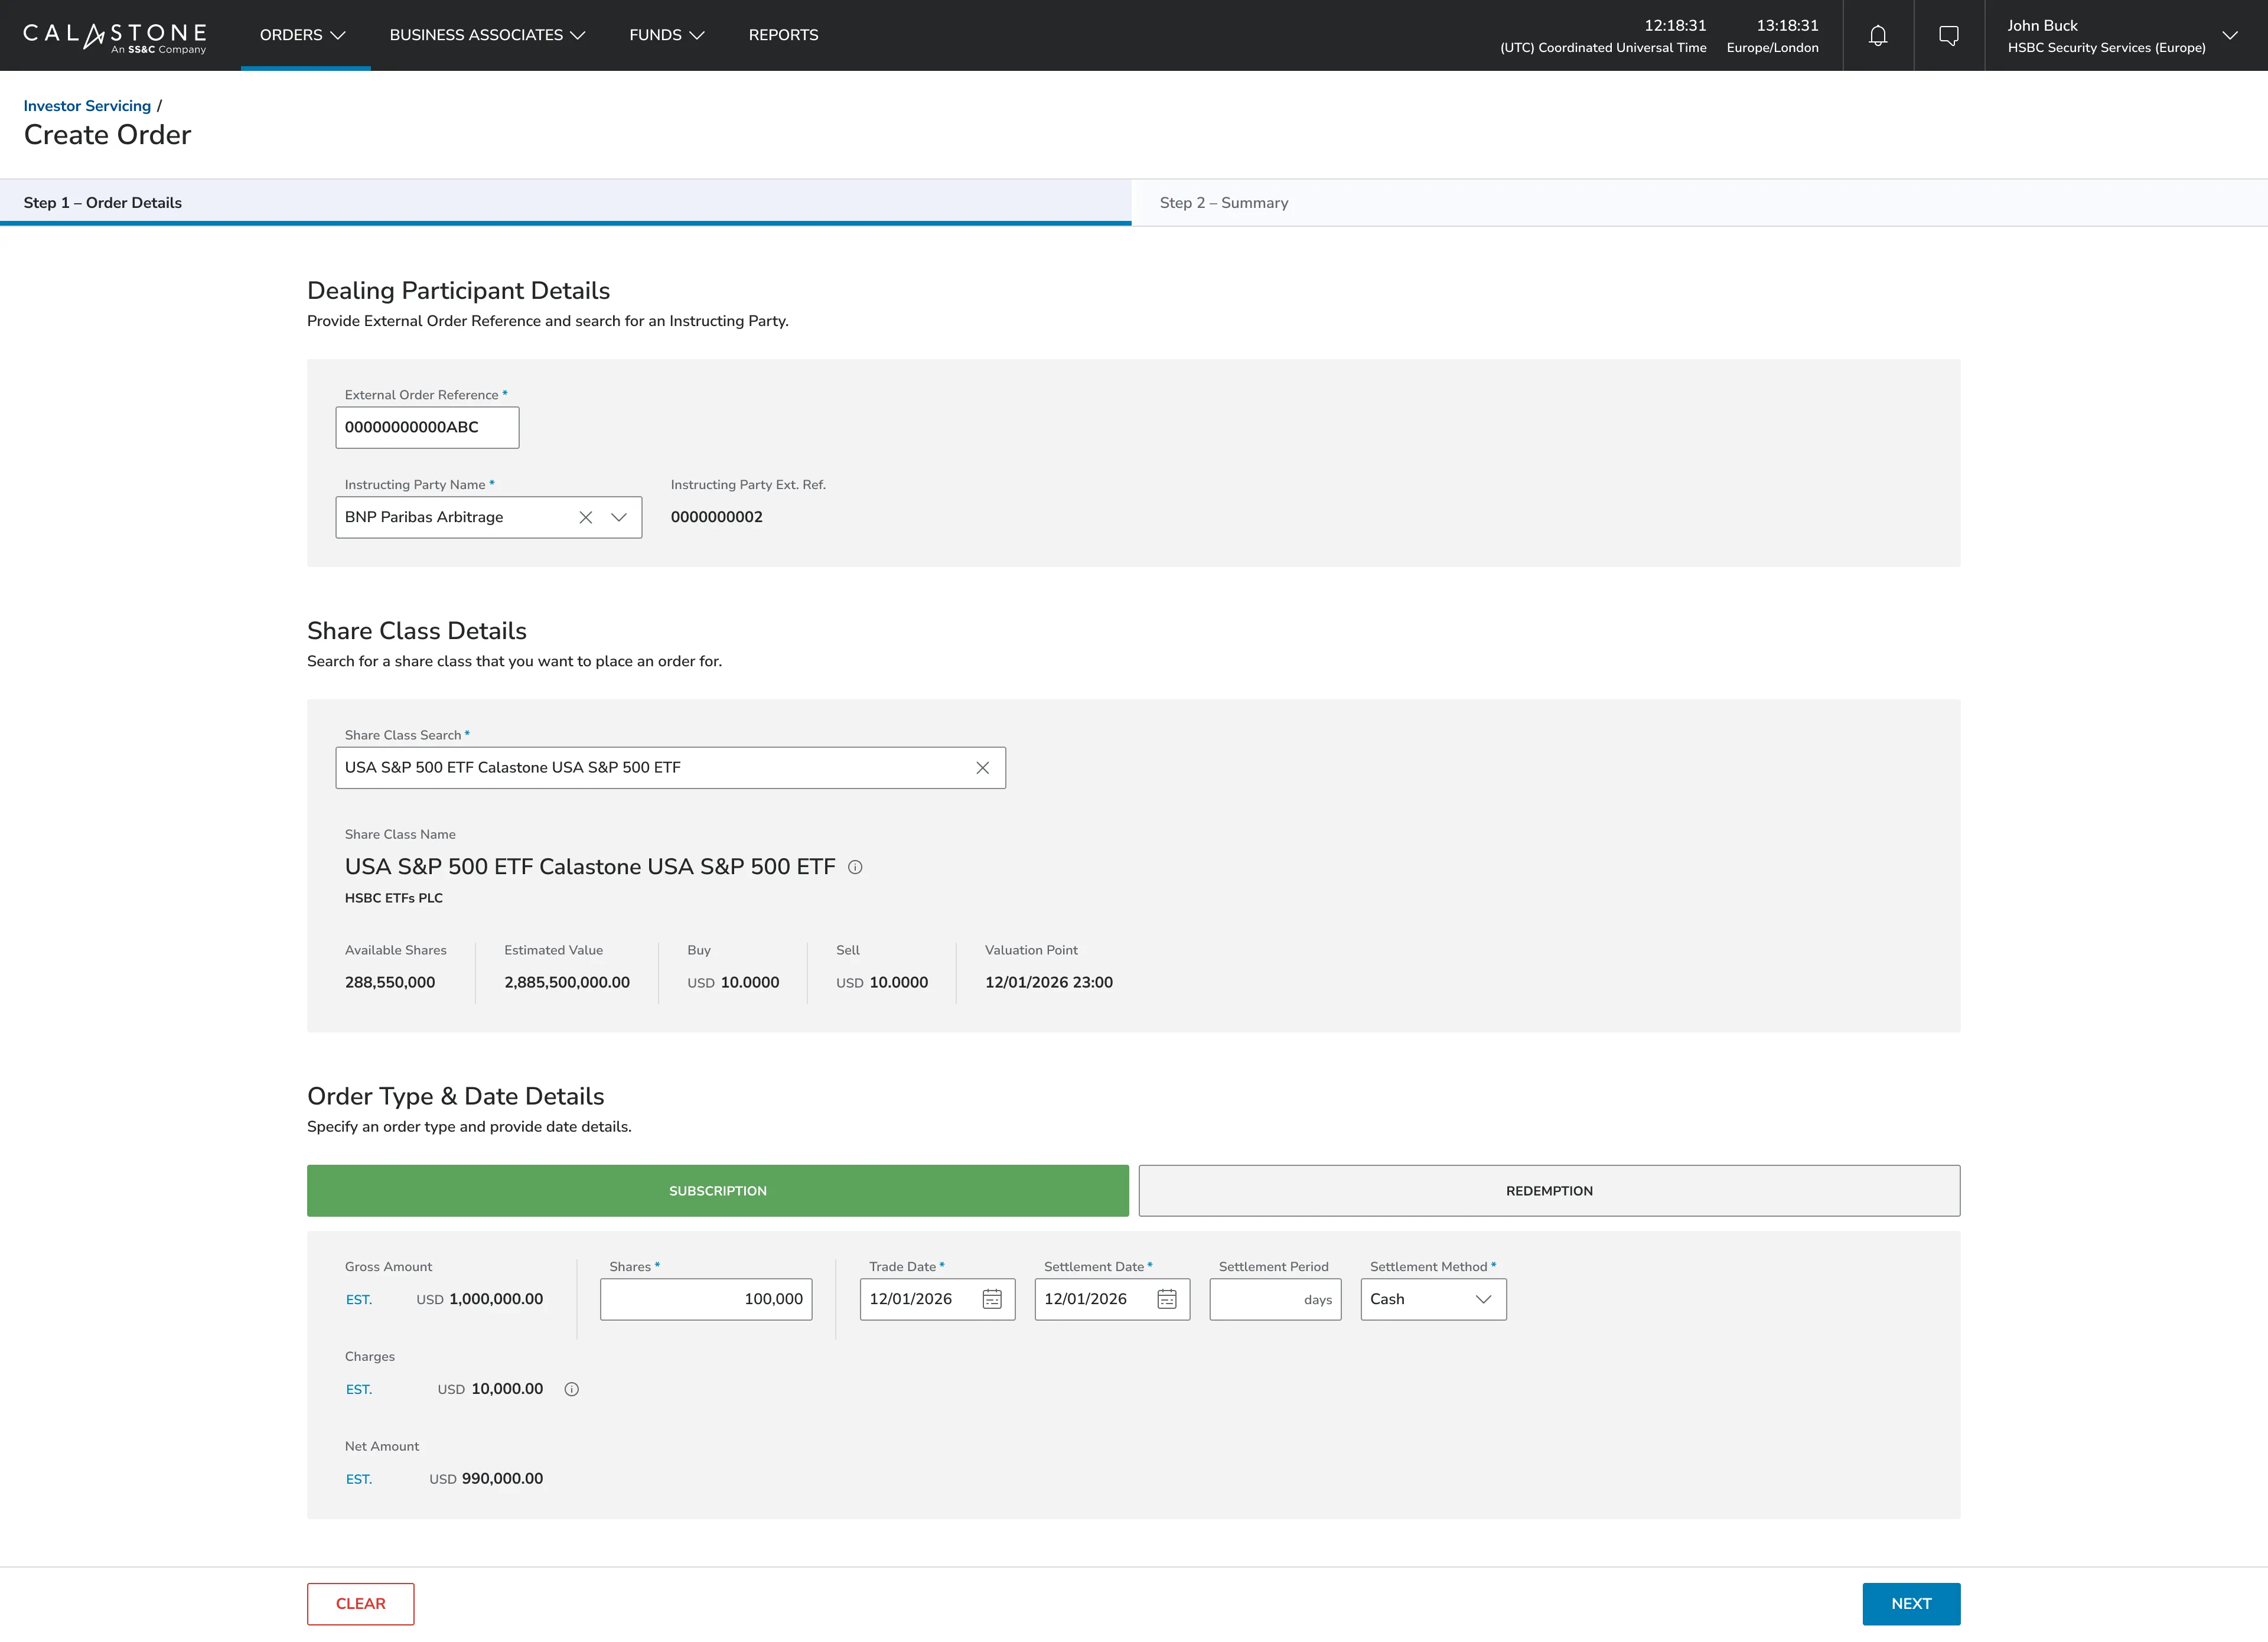Select the Estimated Value 2,885,500,000.00
The image size is (2268, 1642).
coord(567,983)
